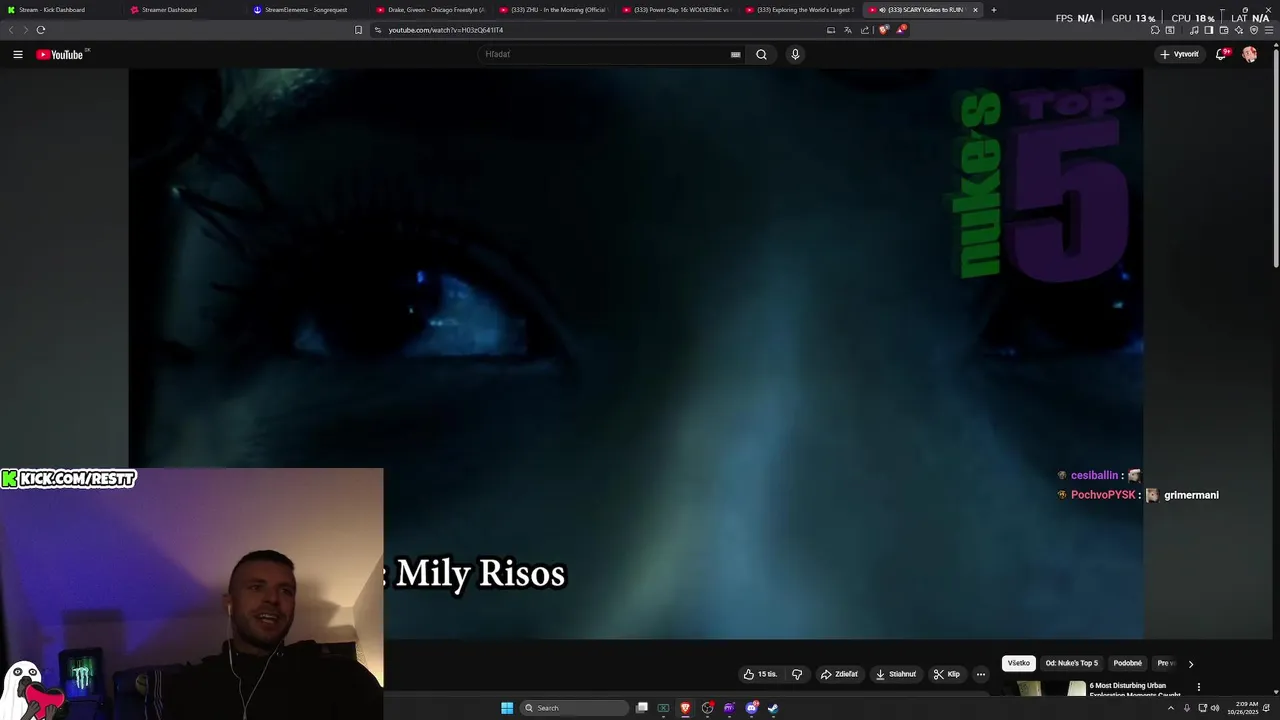The image size is (1280, 720).
Task: Switch to the StreamElements - Songrequest tab
Action: pyautogui.click(x=305, y=10)
